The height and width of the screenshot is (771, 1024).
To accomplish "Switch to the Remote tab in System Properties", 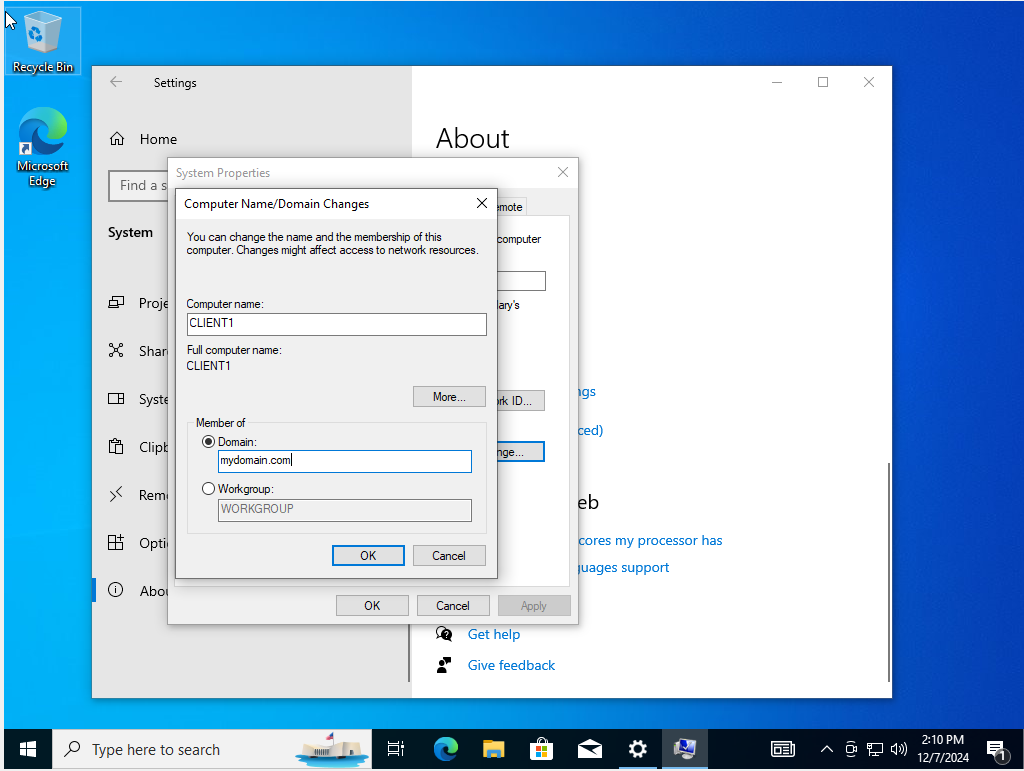I will (510, 207).
